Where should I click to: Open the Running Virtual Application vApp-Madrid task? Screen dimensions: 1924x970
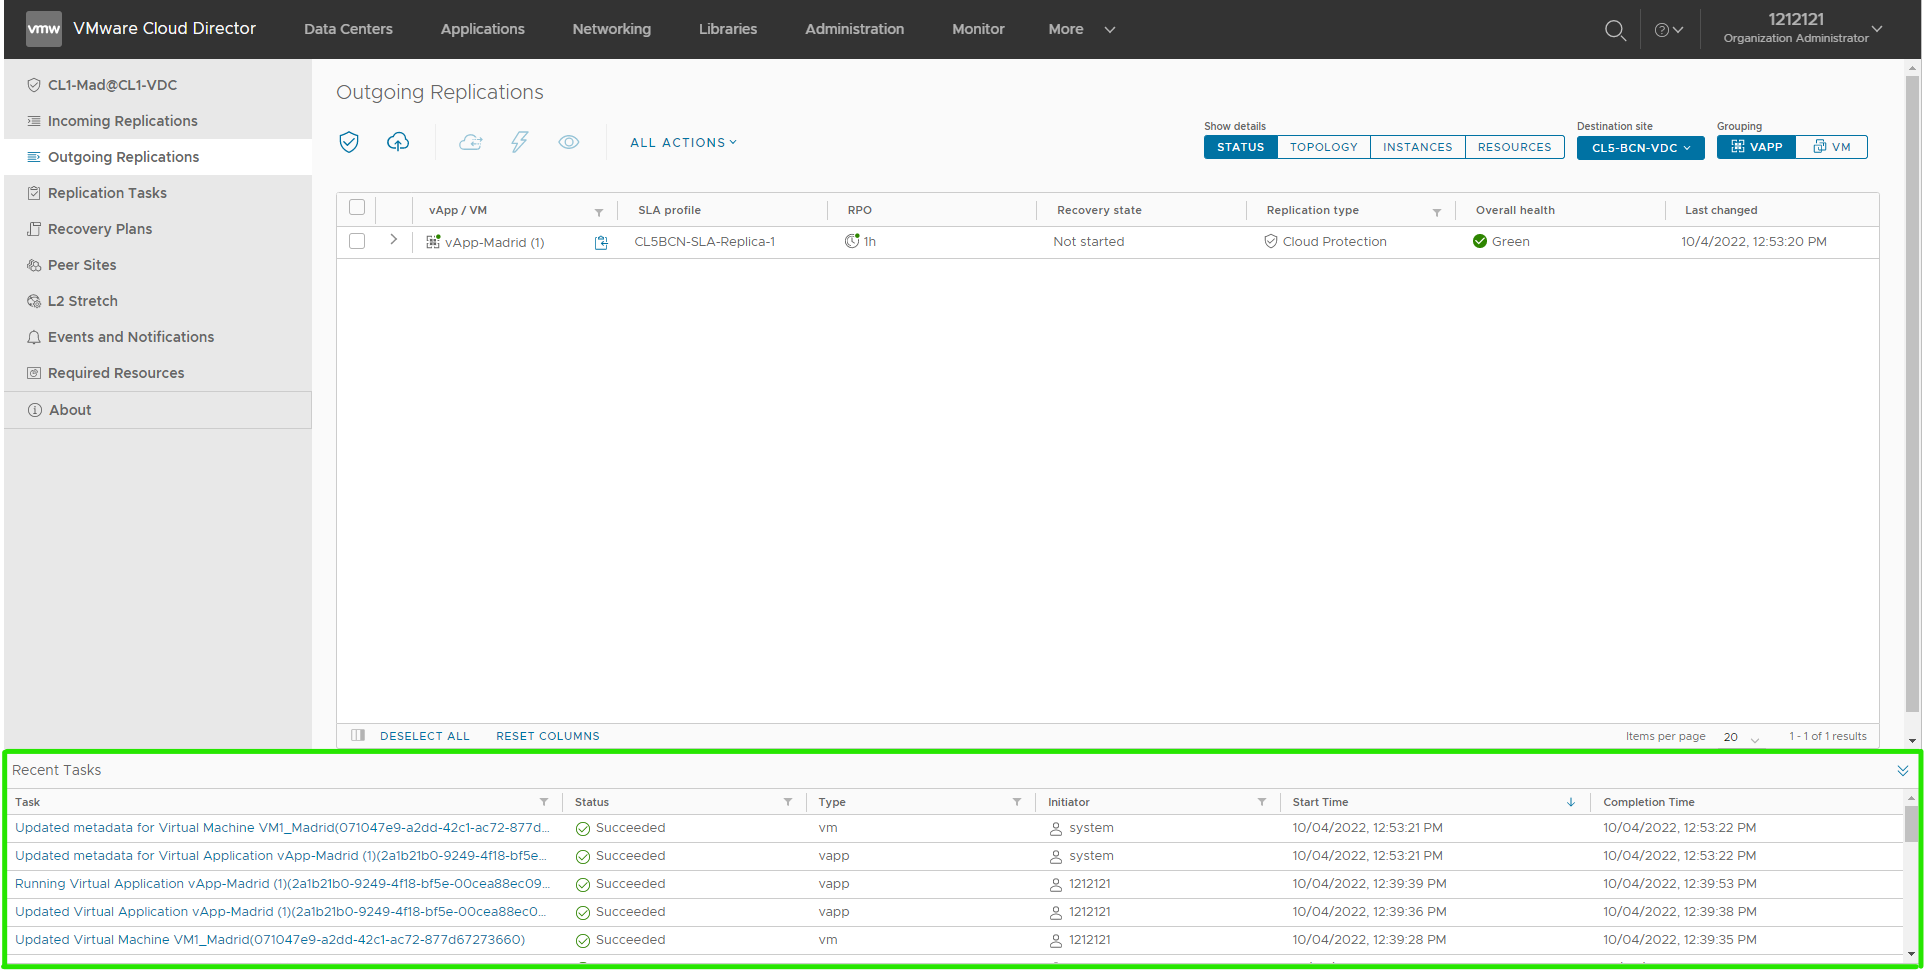pyautogui.click(x=282, y=884)
